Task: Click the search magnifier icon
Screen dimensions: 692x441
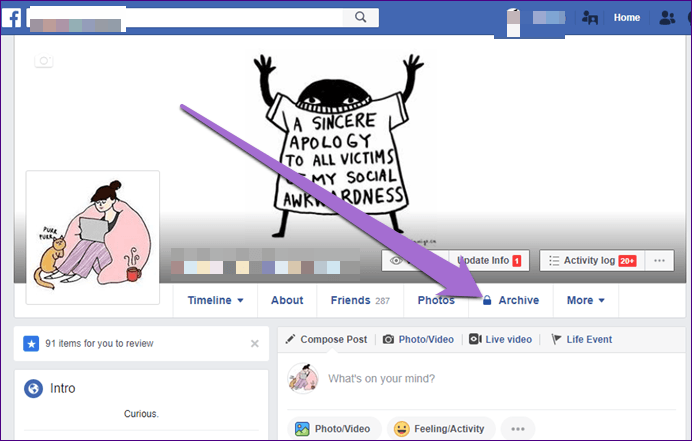Action: [x=361, y=17]
